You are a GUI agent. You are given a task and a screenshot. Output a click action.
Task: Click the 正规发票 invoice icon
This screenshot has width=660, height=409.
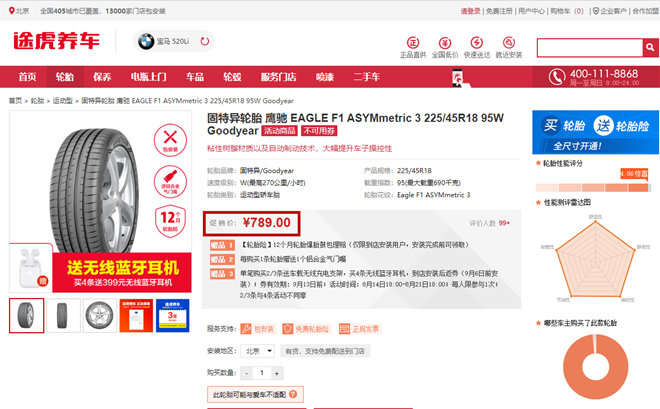pos(344,329)
